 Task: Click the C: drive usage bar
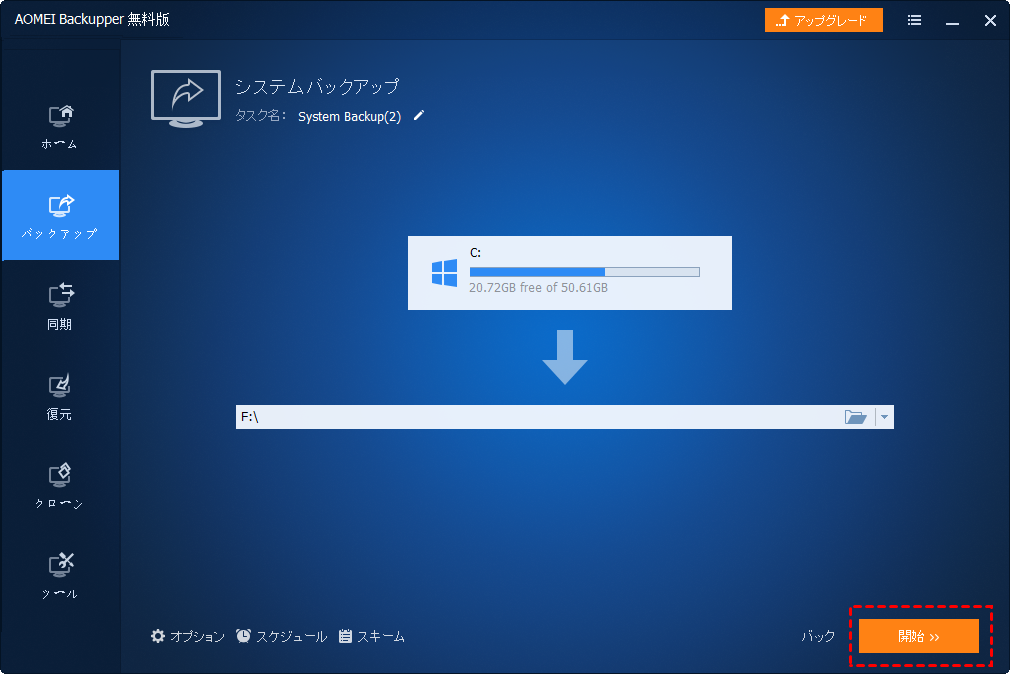(584, 272)
